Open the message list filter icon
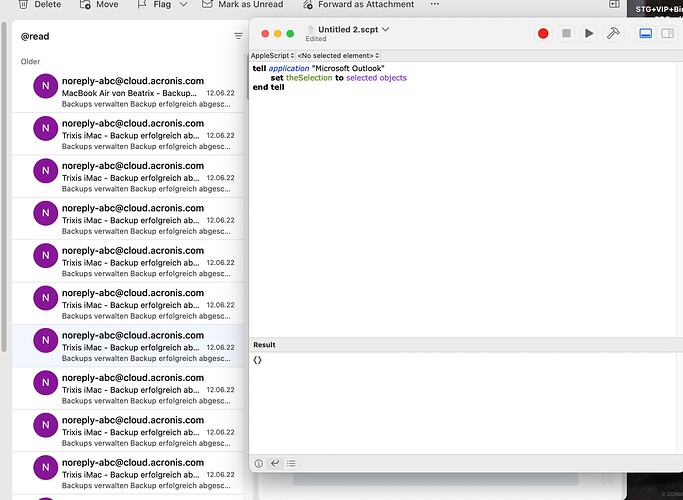The width and height of the screenshot is (683, 500). [238, 36]
